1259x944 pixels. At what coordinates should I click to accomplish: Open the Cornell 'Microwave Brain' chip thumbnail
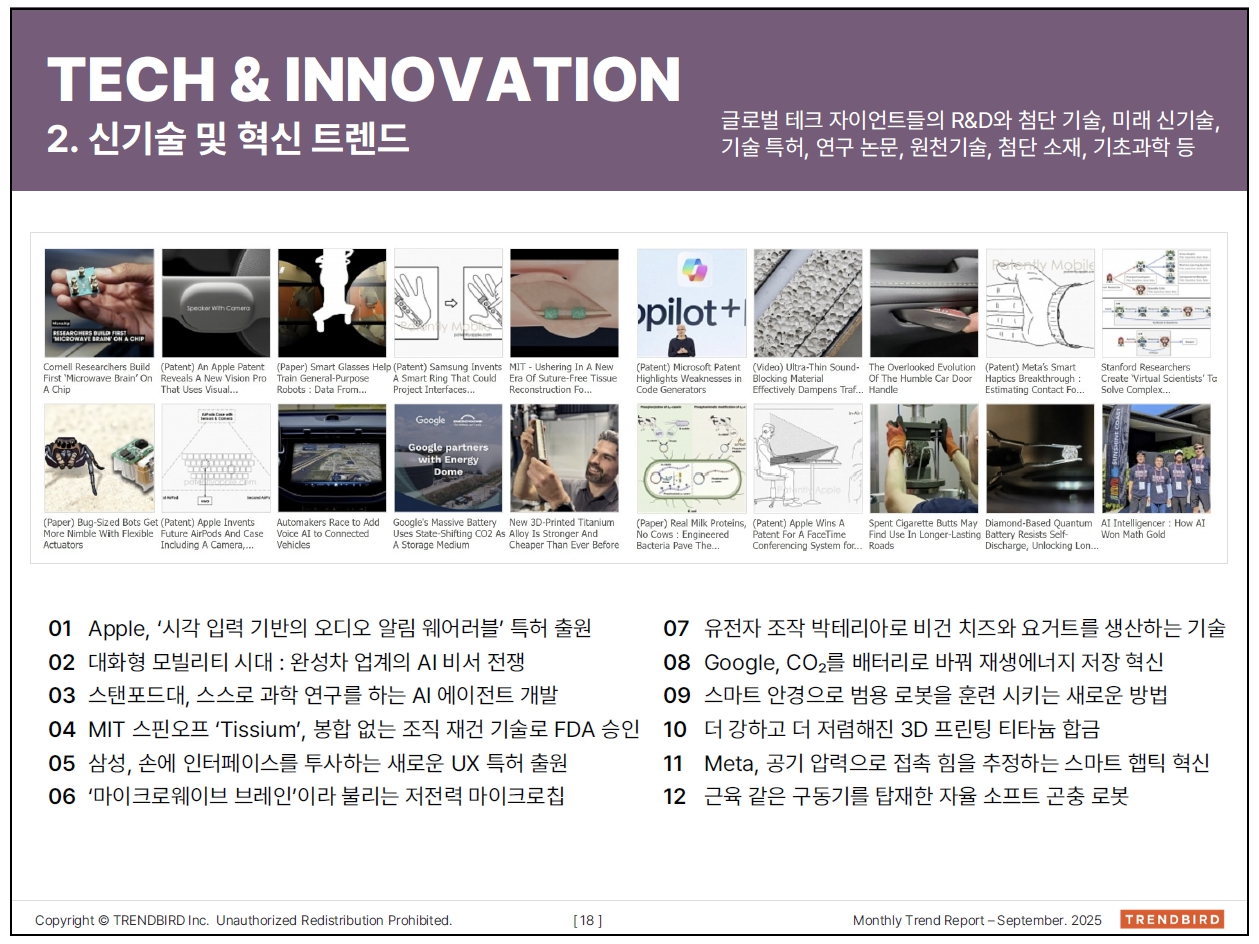(x=99, y=303)
